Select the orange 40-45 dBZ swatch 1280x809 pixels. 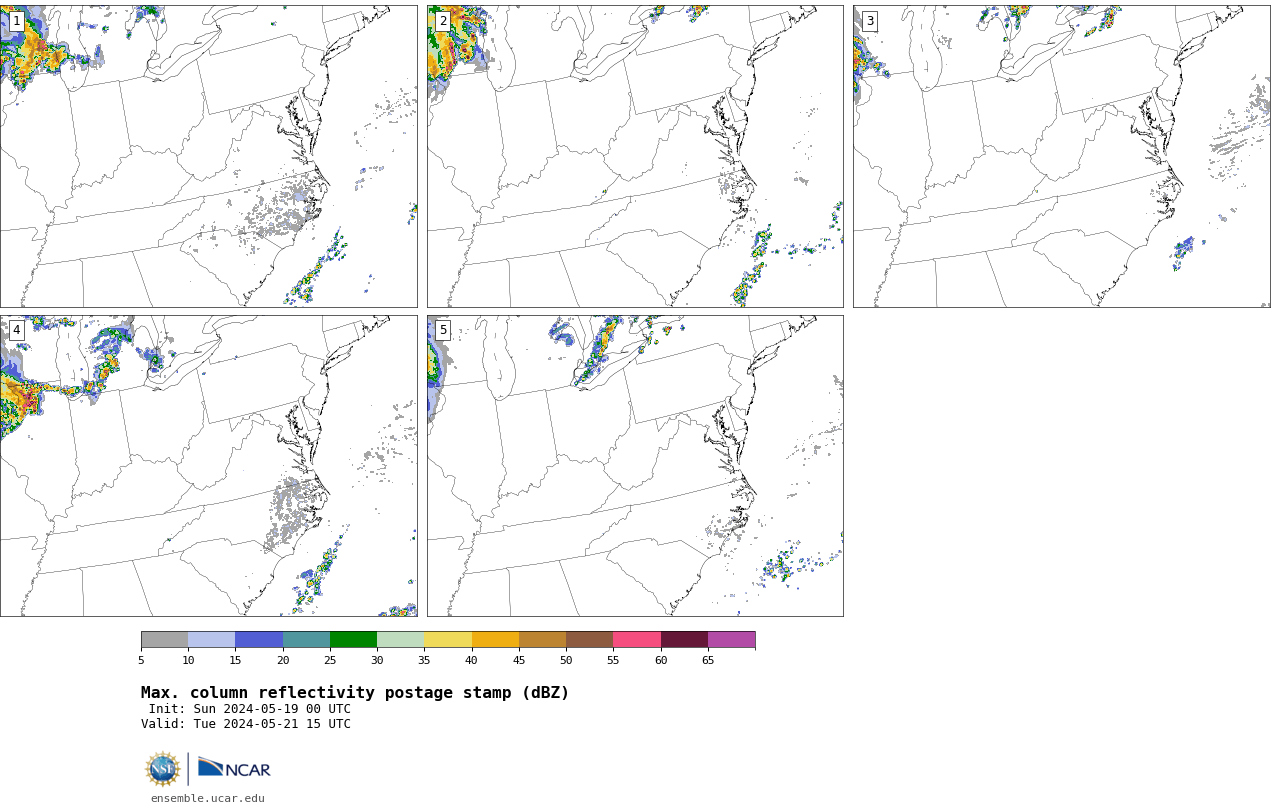pyautogui.click(x=495, y=640)
